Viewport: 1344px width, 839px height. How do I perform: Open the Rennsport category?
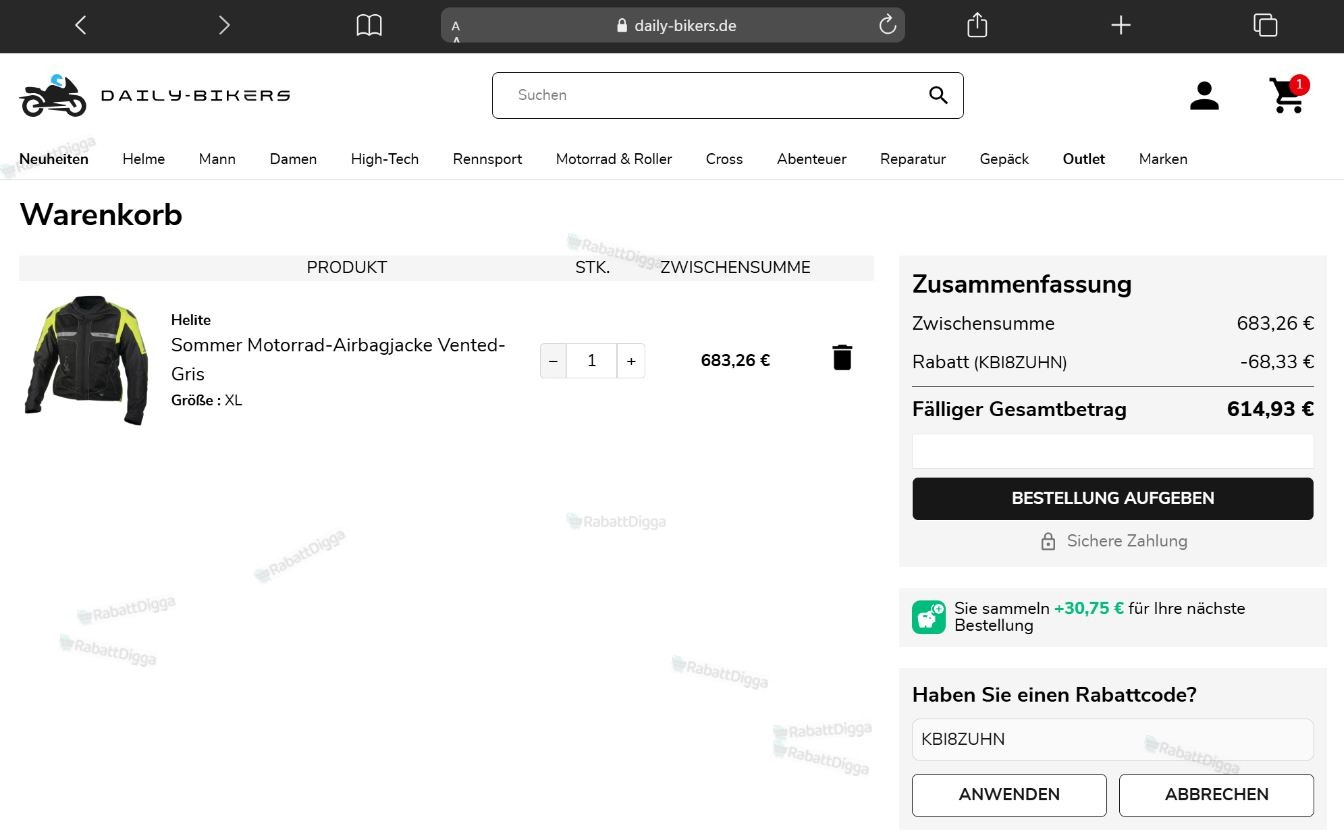(487, 159)
